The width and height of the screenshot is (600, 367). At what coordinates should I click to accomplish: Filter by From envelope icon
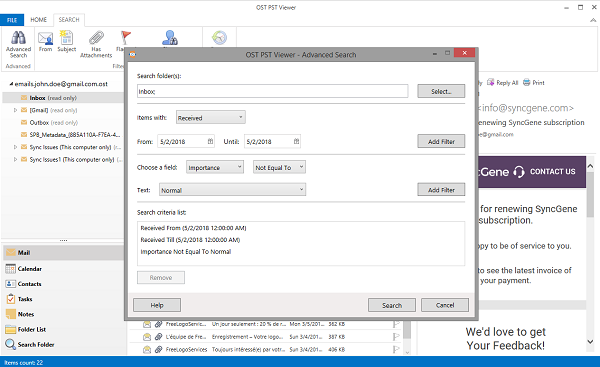(x=45, y=41)
